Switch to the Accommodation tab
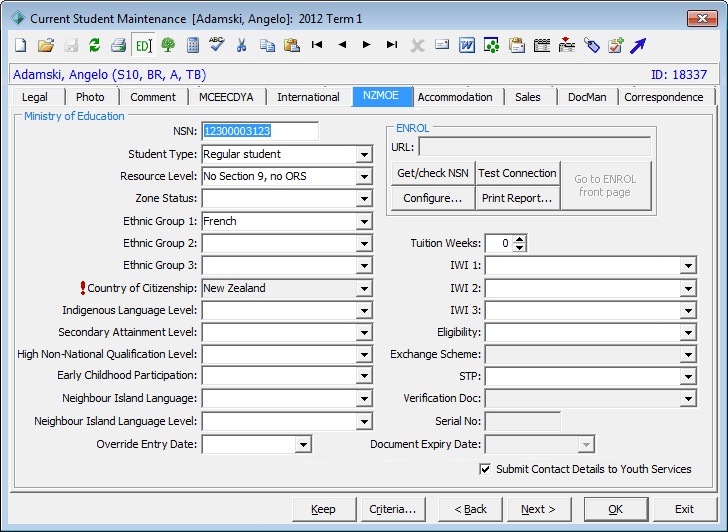 pos(455,97)
